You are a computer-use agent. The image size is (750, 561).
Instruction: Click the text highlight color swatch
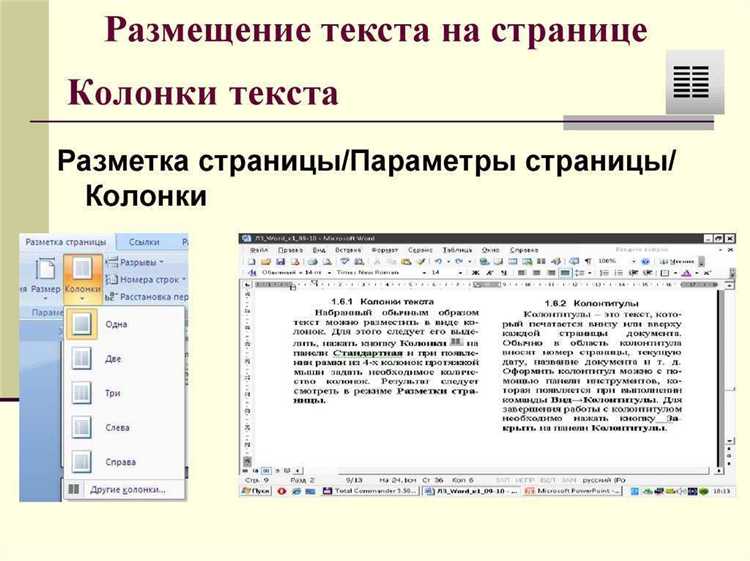click(686, 273)
